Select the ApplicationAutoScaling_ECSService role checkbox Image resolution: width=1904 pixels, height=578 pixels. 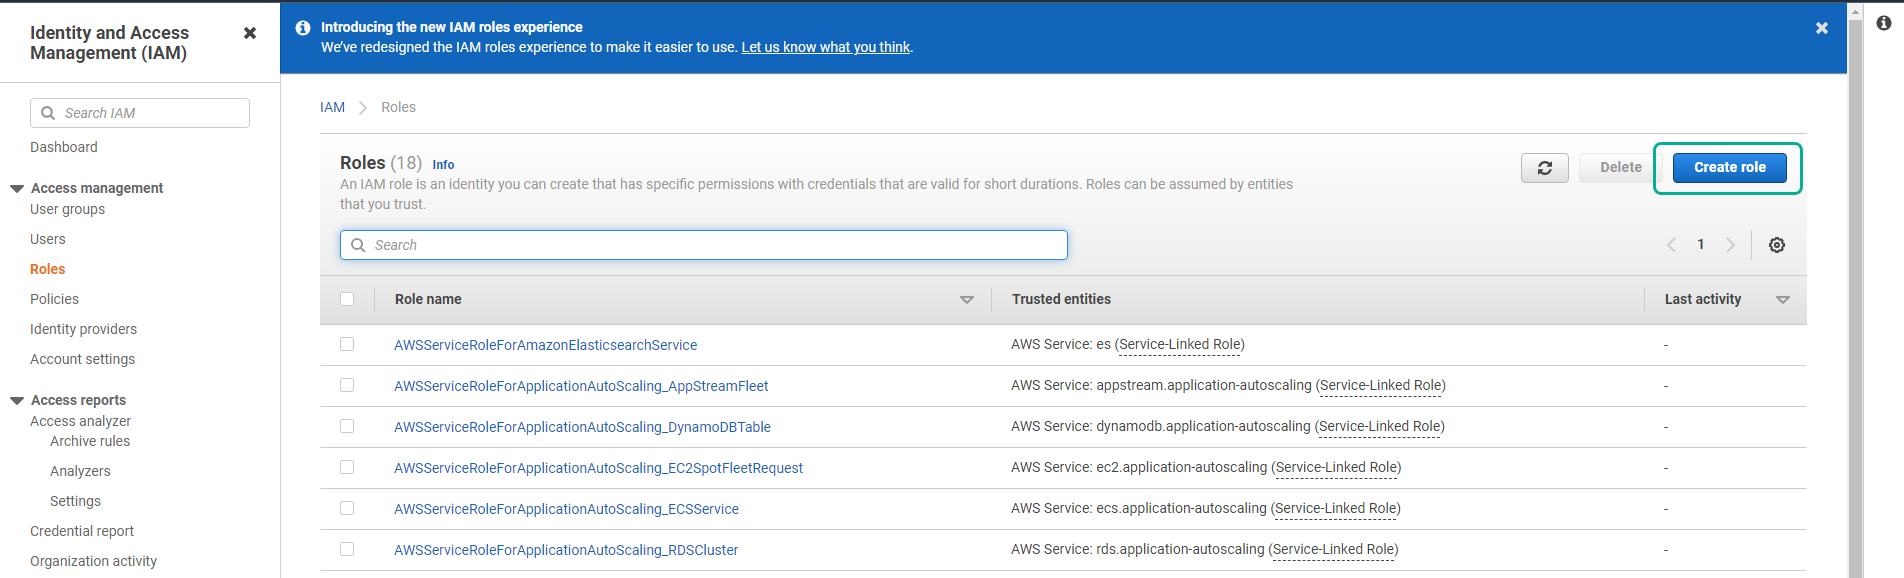(x=347, y=508)
